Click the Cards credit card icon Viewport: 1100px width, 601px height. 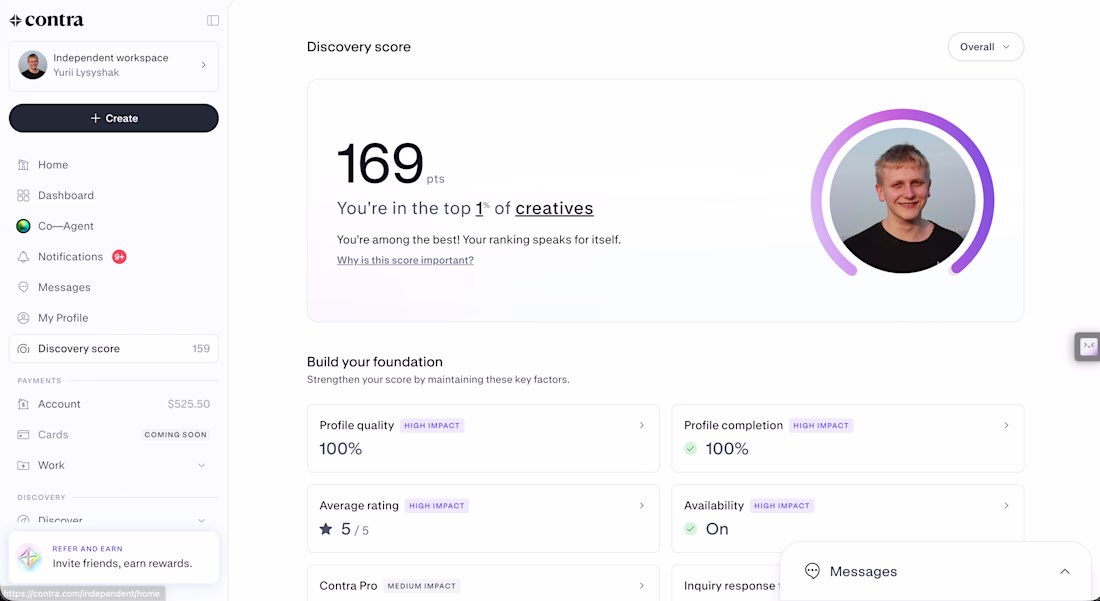click(23, 435)
